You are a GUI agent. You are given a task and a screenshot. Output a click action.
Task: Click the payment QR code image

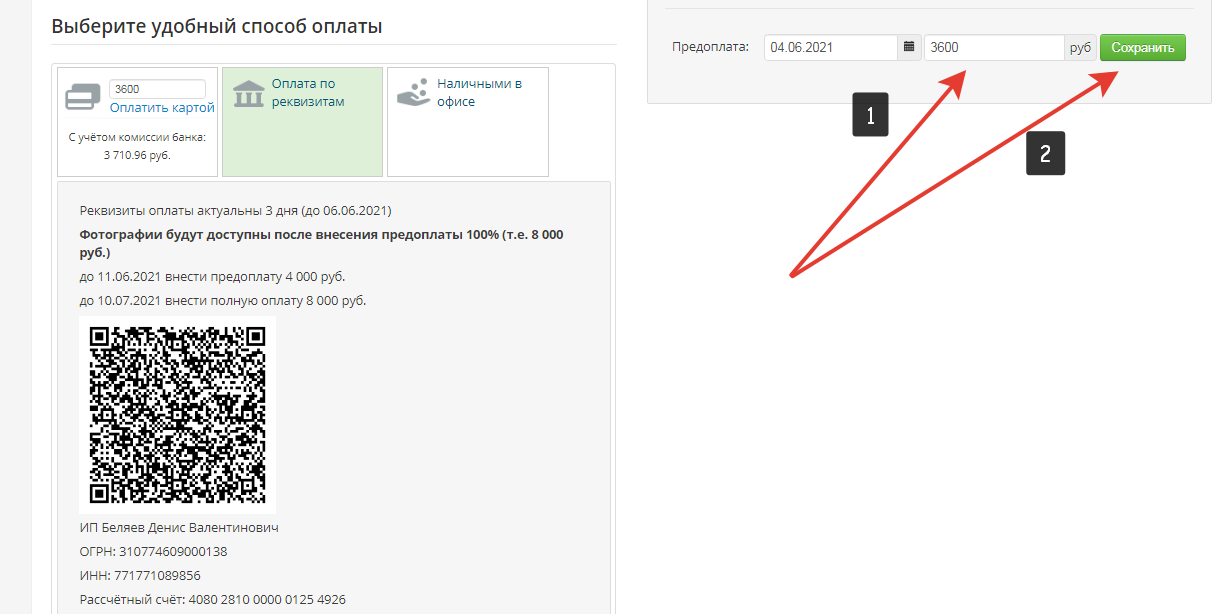pos(177,415)
